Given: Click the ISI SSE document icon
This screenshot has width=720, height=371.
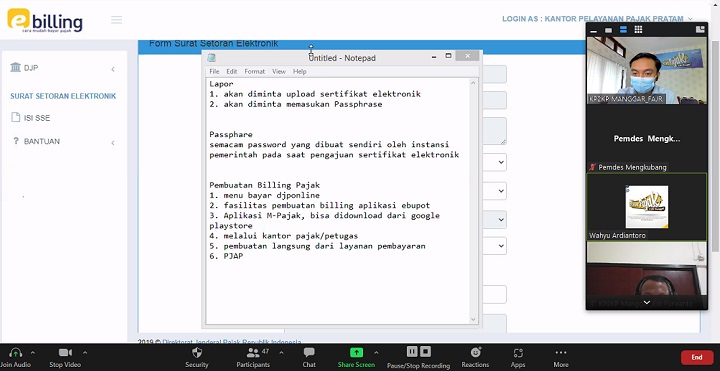Looking at the screenshot, I should pos(15,118).
